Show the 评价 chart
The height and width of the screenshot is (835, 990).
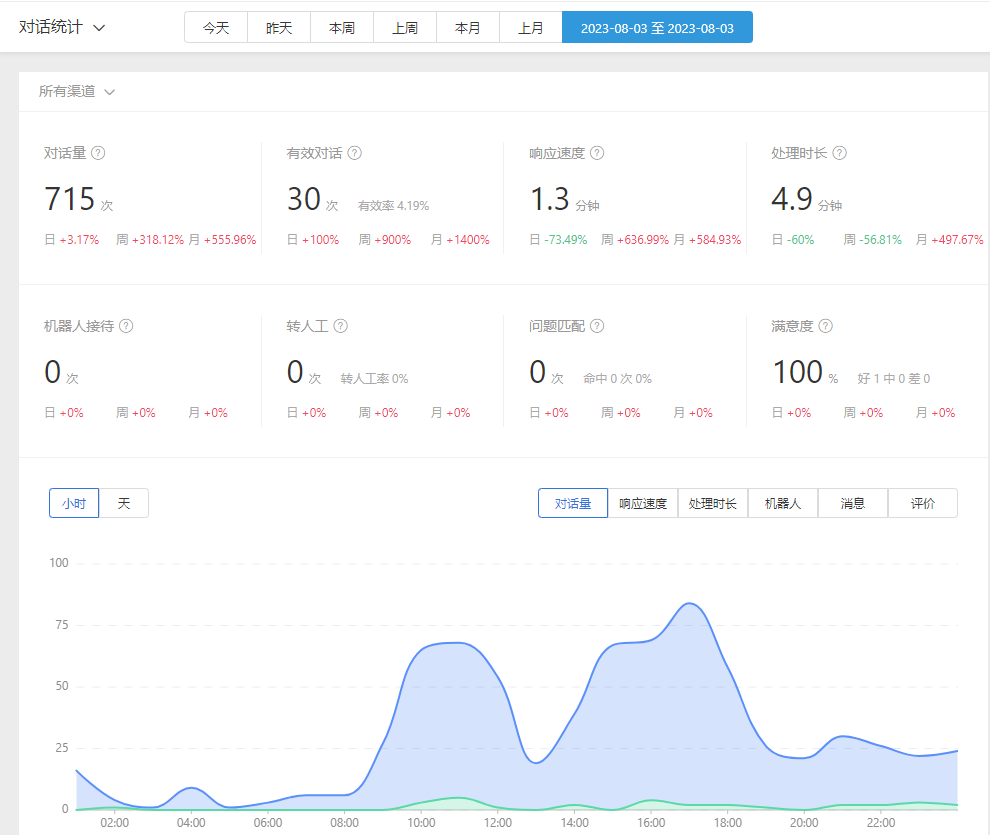coord(923,504)
